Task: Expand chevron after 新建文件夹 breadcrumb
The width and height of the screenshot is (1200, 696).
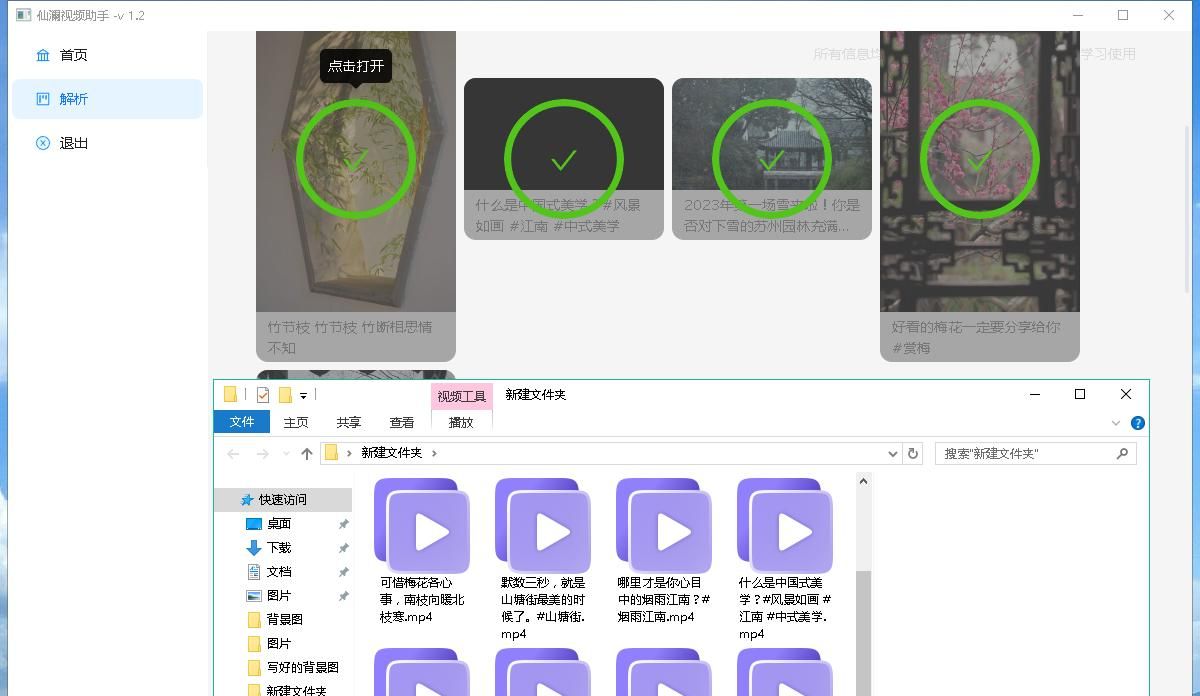Action: click(x=434, y=453)
